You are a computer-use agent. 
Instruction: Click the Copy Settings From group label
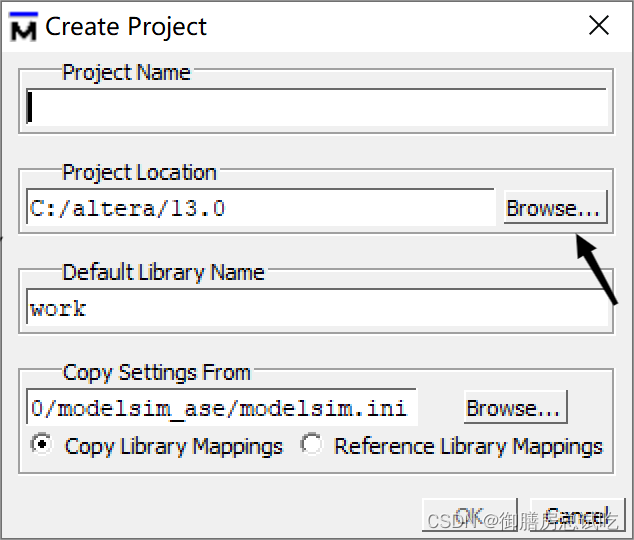pyautogui.click(x=156, y=372)
